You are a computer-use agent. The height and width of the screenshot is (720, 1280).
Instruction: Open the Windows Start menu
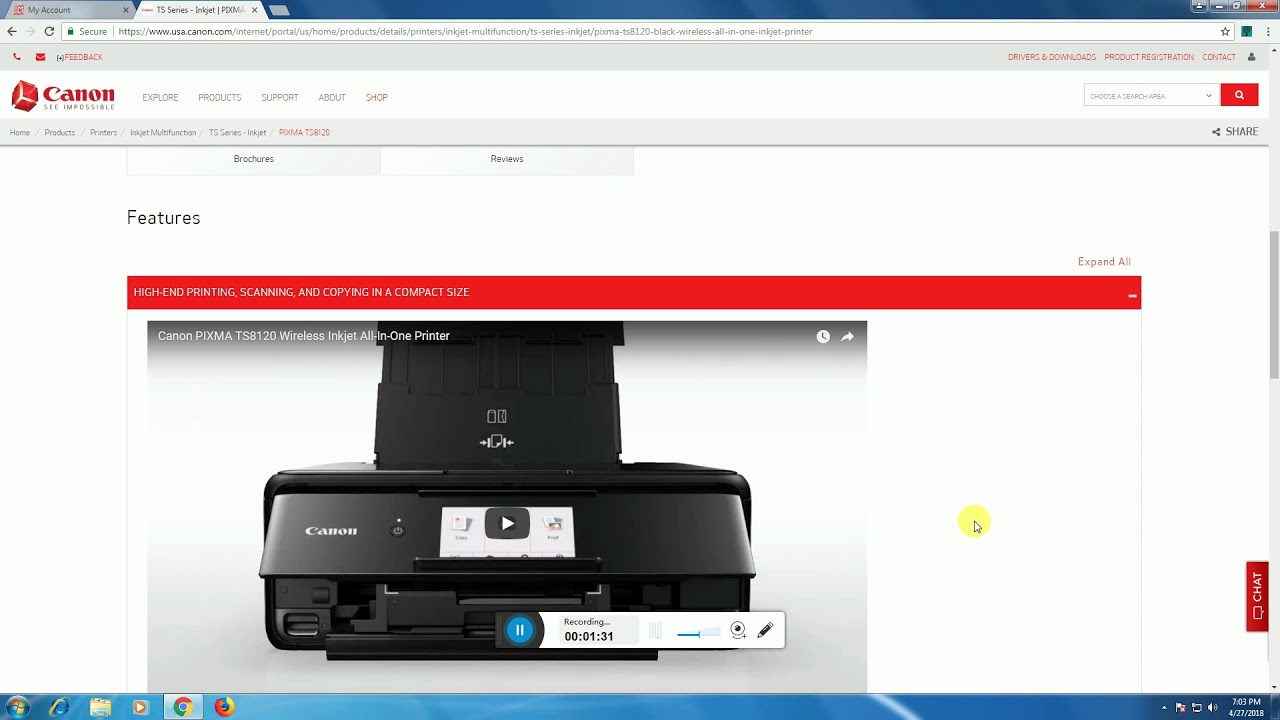[x=17, y=707]
